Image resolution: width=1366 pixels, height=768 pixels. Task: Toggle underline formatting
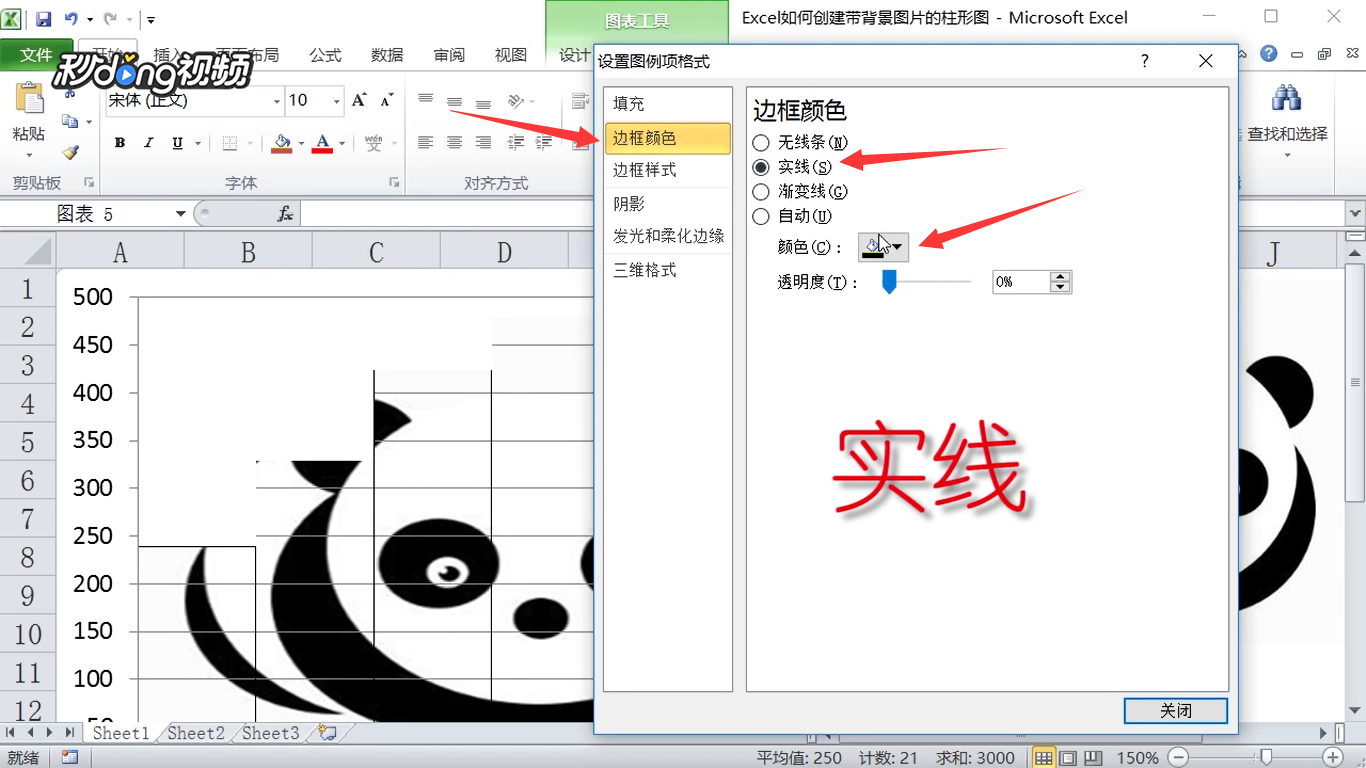pyautogui.click(x=177, y=143)
